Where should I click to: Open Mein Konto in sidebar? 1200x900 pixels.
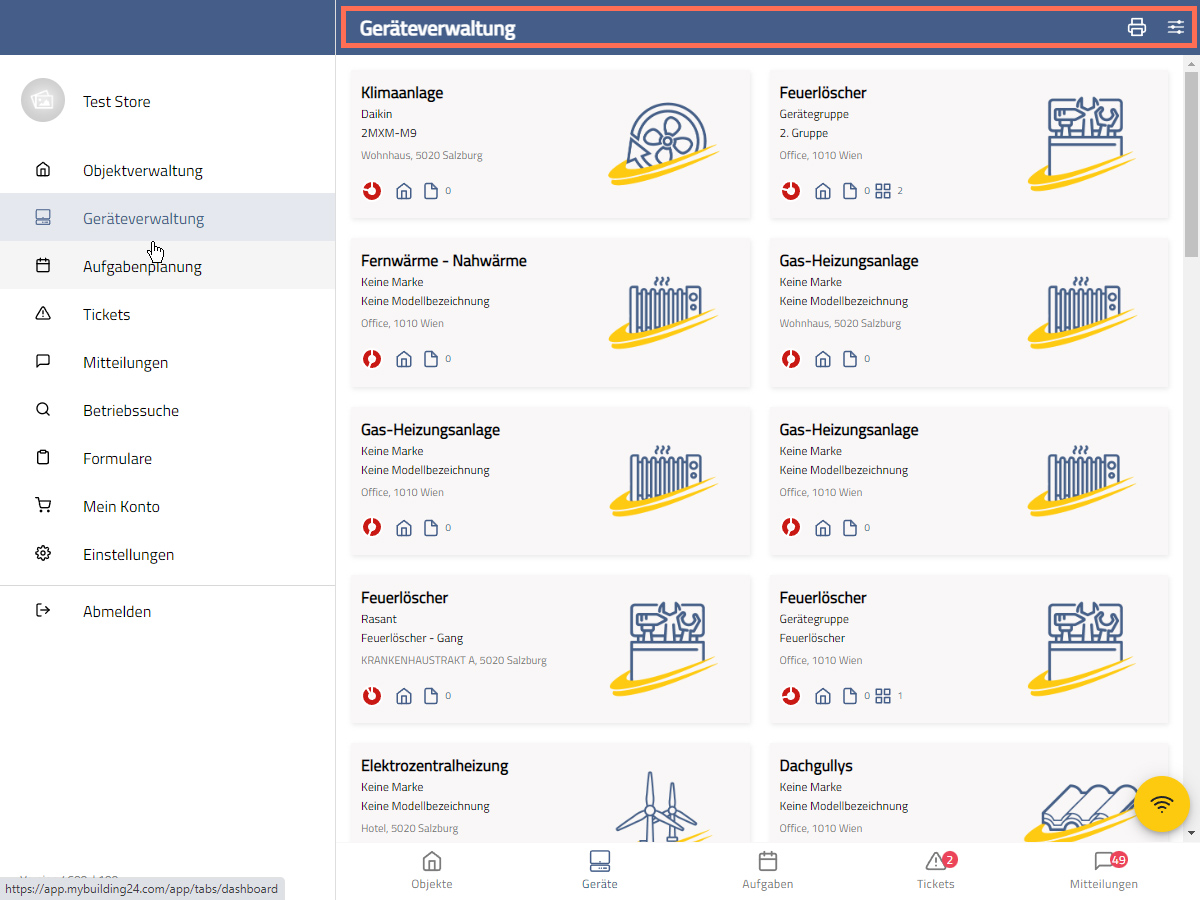click(121, 506)
